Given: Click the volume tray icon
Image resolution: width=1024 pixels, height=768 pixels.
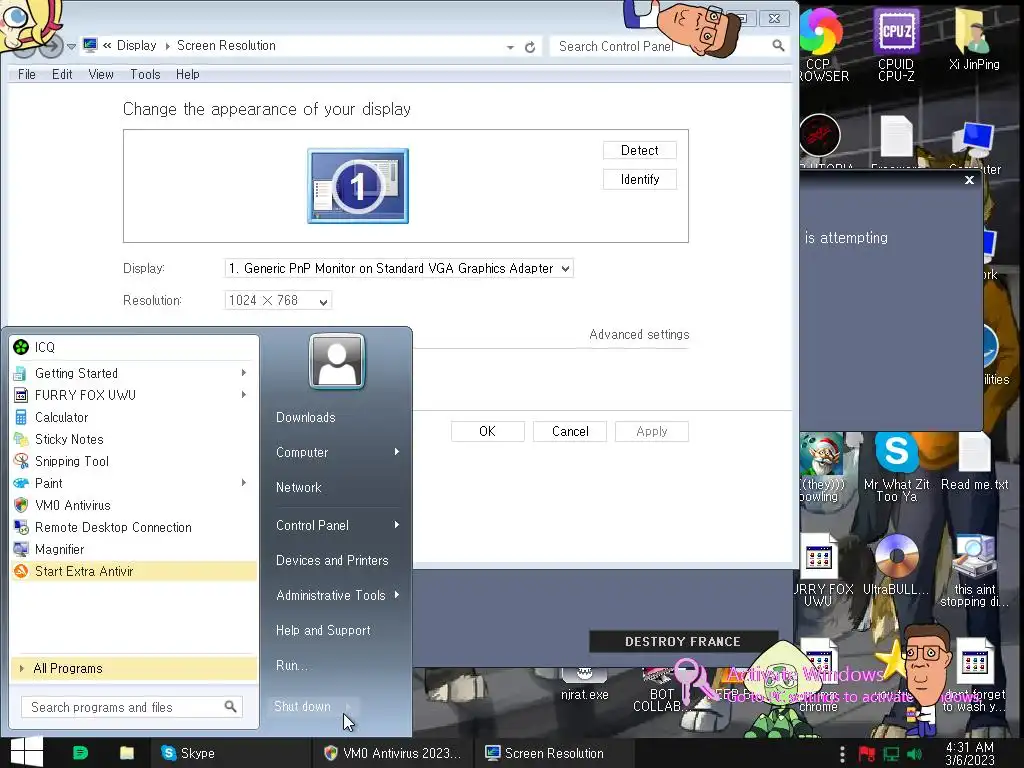Looking at the screenshot, I should 914,754.
